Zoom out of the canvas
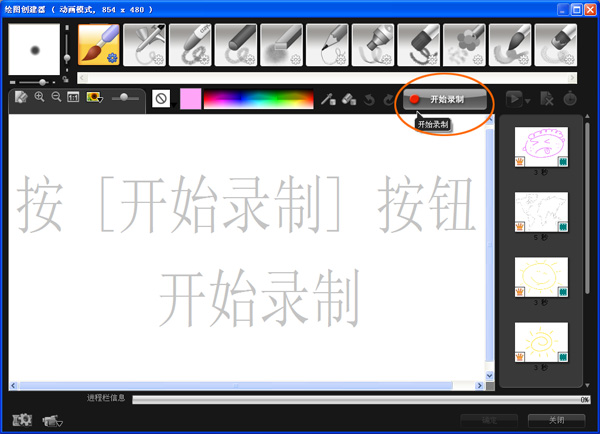Image resolution: width=600 pixels, height=434 pixels. tap(56, 97)
